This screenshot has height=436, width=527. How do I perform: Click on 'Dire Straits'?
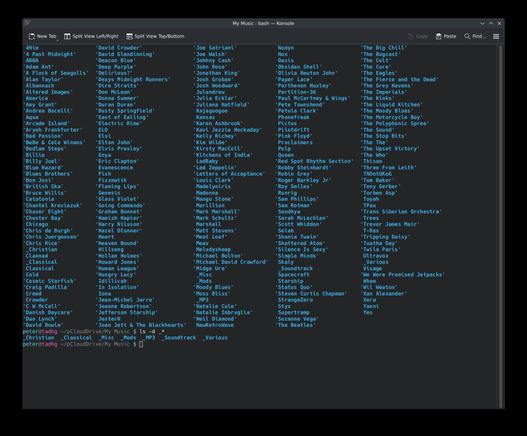coord(117,86)
